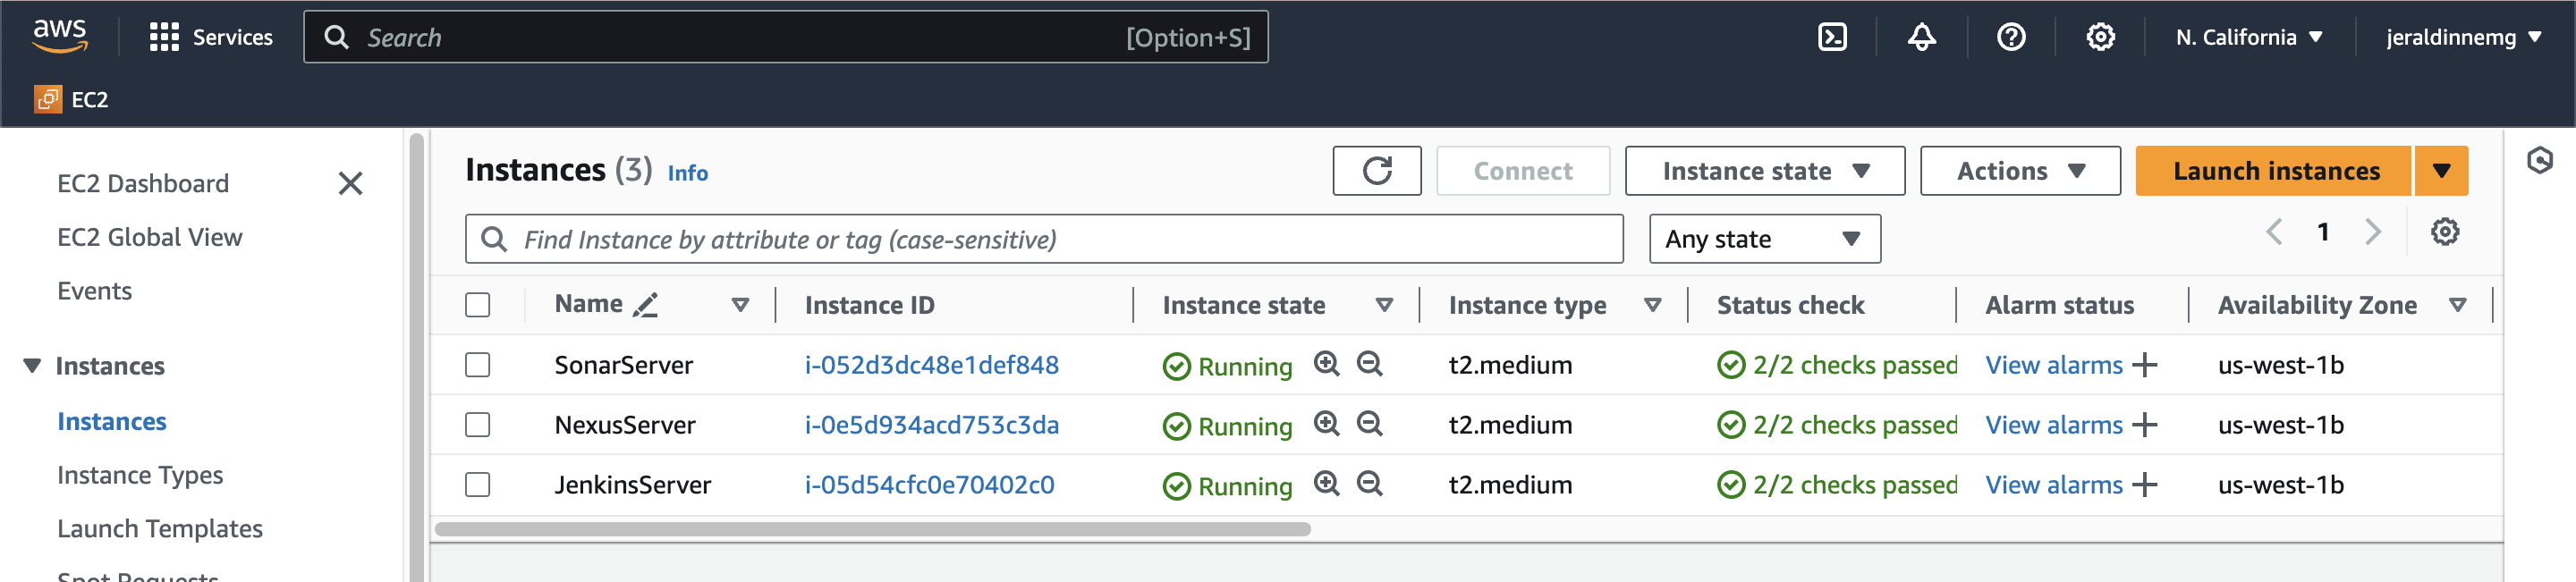
Task: Open Instance Types in the sidebar
Action: click(140, 475)
